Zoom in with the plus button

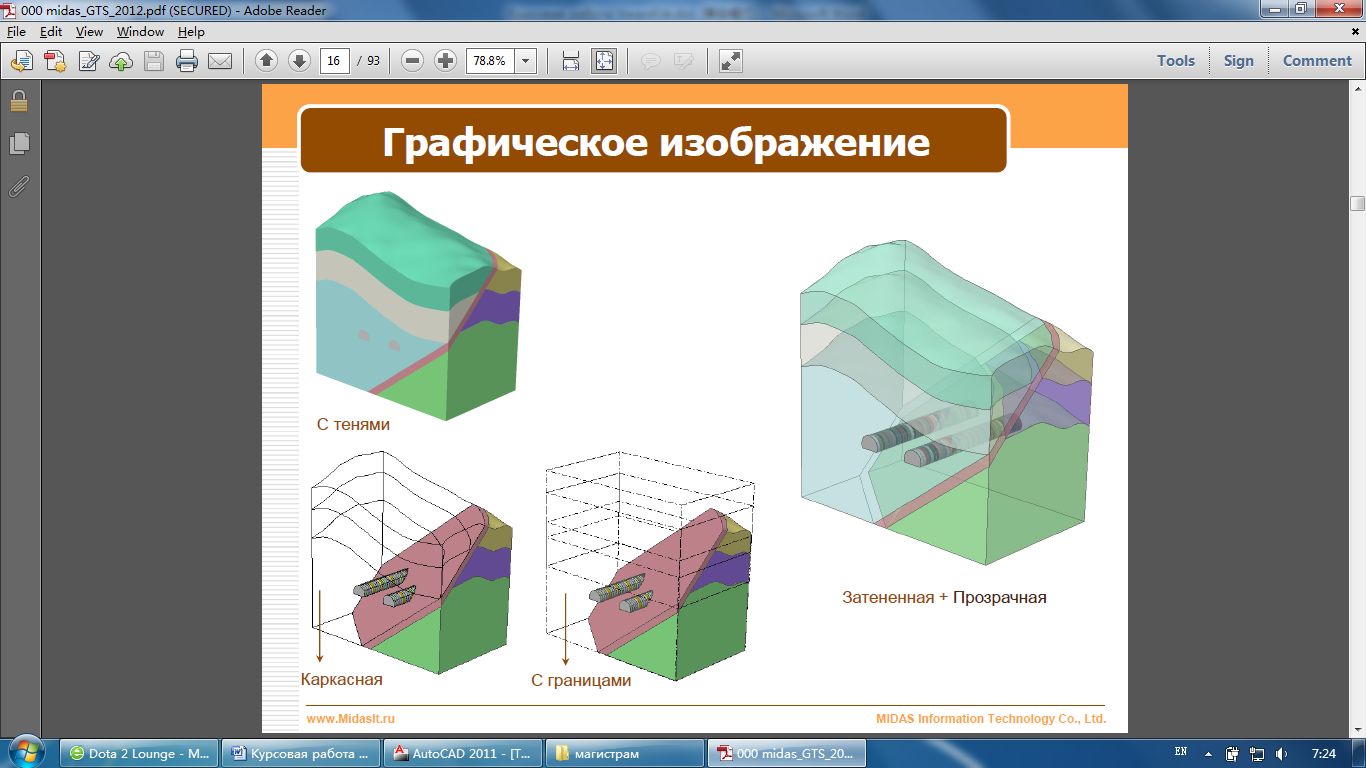446,61
